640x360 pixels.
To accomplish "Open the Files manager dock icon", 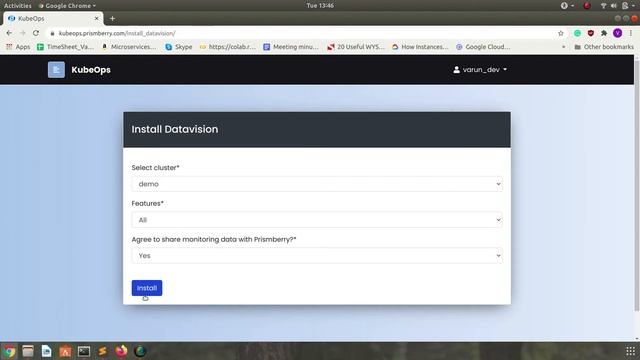I will [x=28, y=351].
